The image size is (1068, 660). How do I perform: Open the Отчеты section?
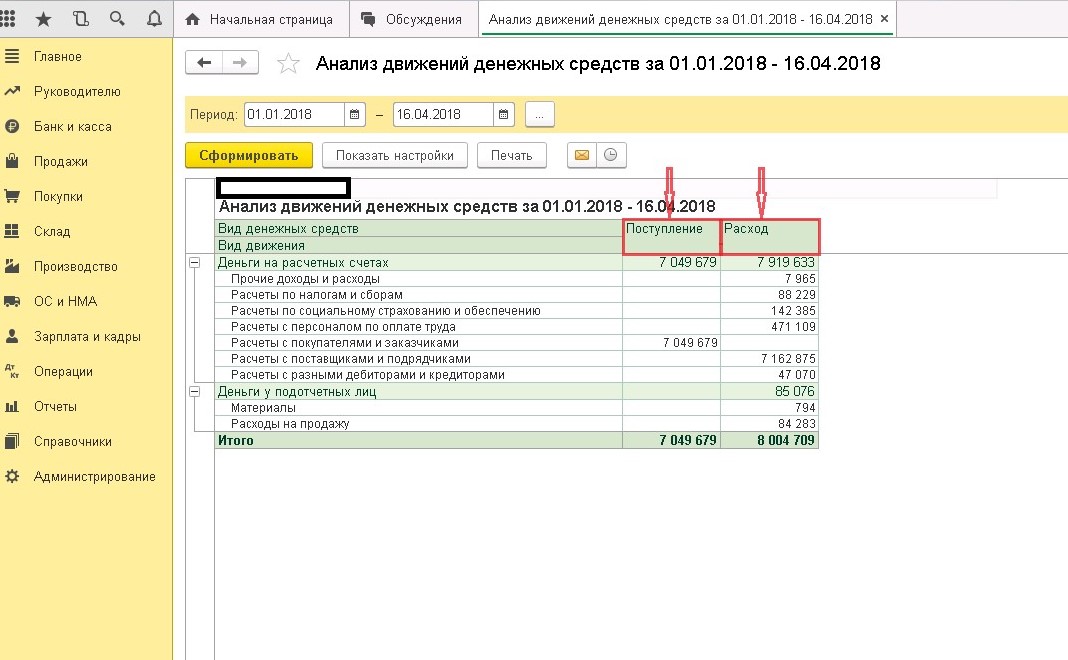(x=55, y=407)
